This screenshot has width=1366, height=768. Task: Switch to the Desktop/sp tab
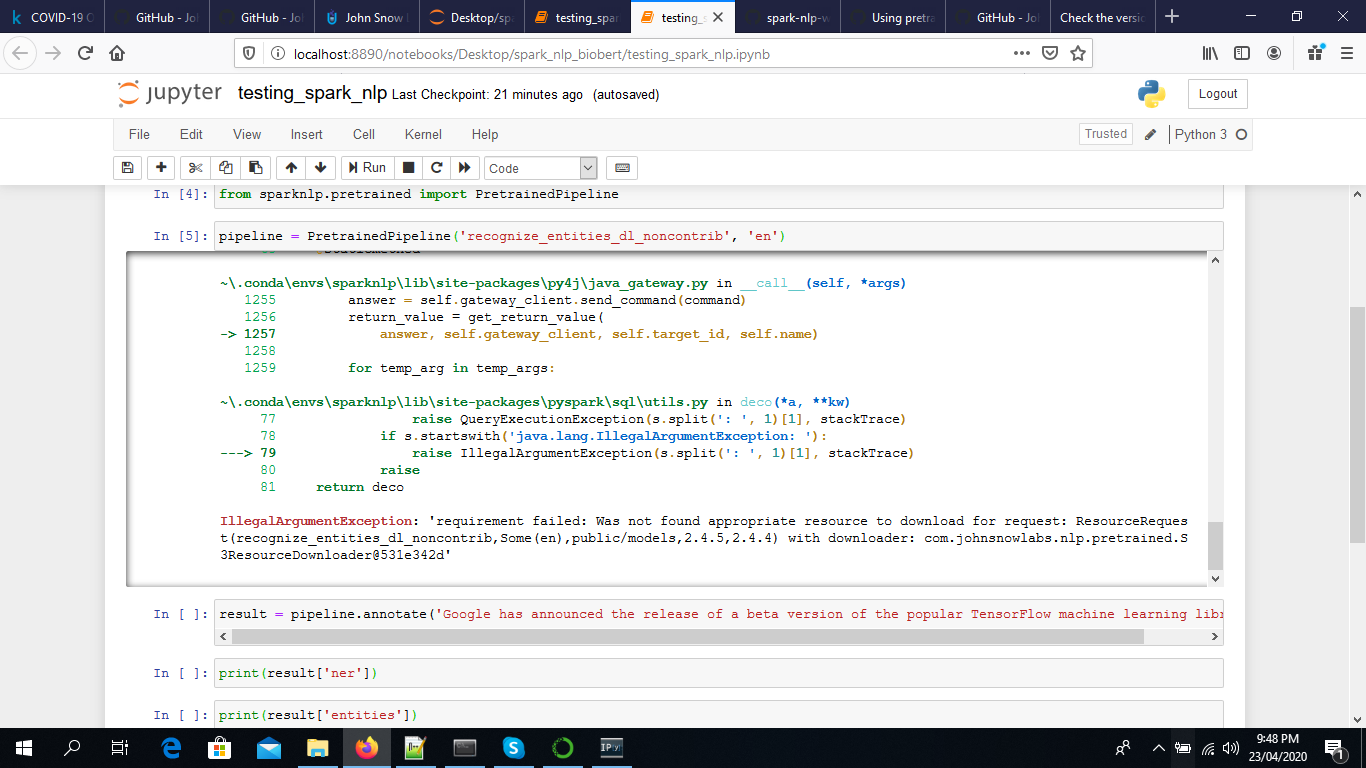click(x=471, y=17)
